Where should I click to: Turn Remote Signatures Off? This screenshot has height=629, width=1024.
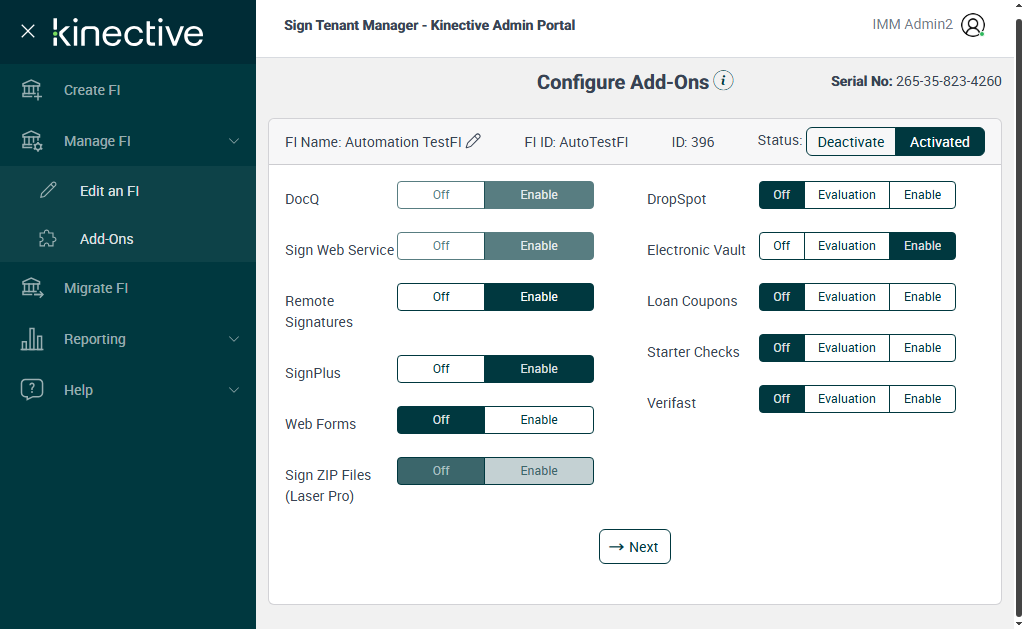(x=441, y=297)
